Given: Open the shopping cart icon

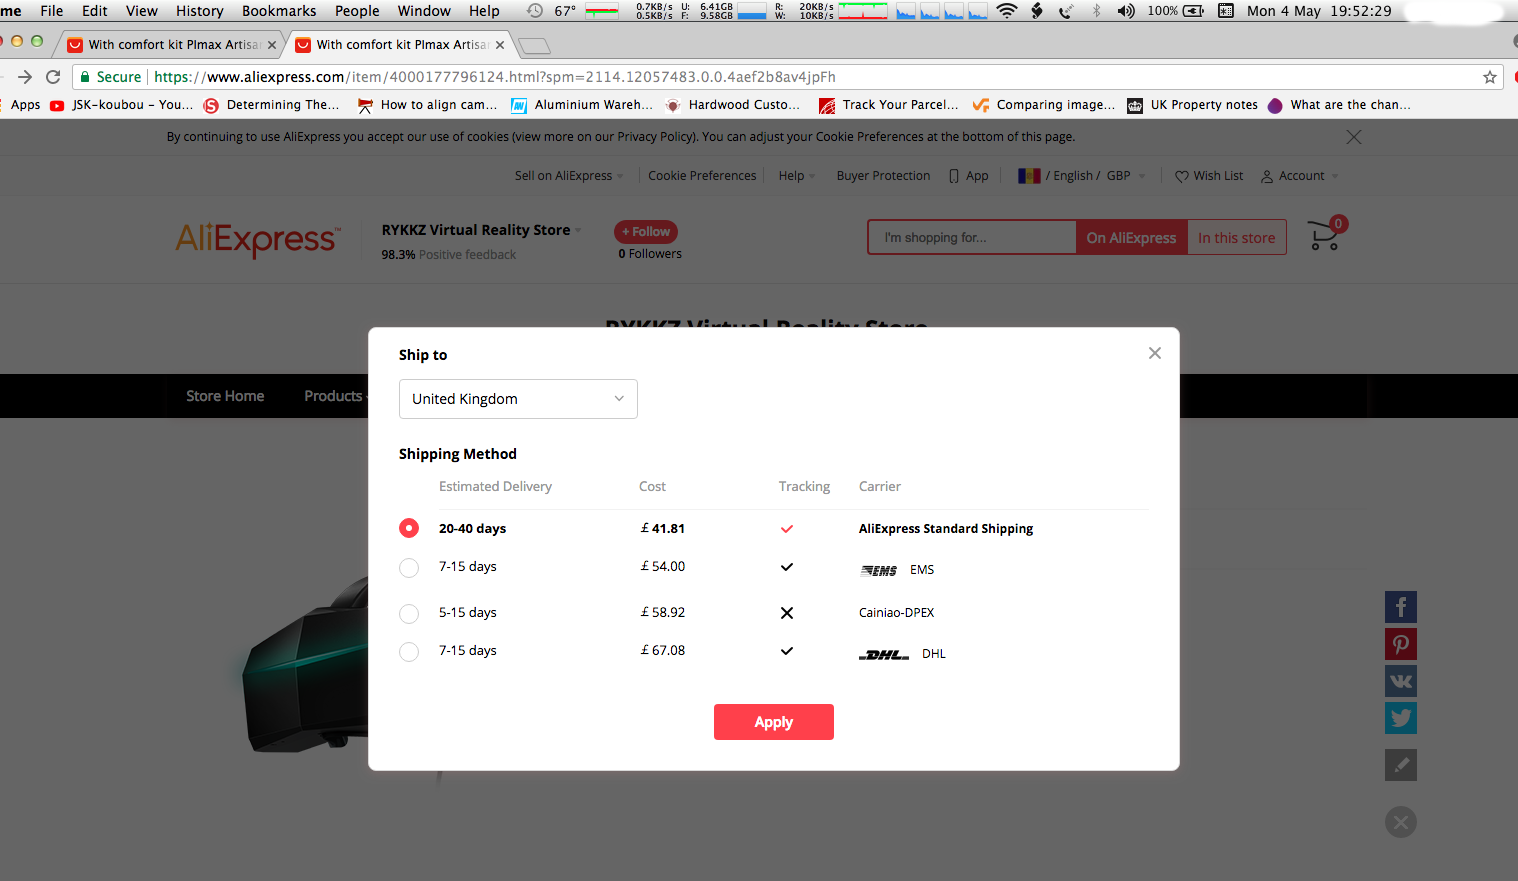Looking at the screenshot, I should pyautogui.click(x=1325, y=236).
